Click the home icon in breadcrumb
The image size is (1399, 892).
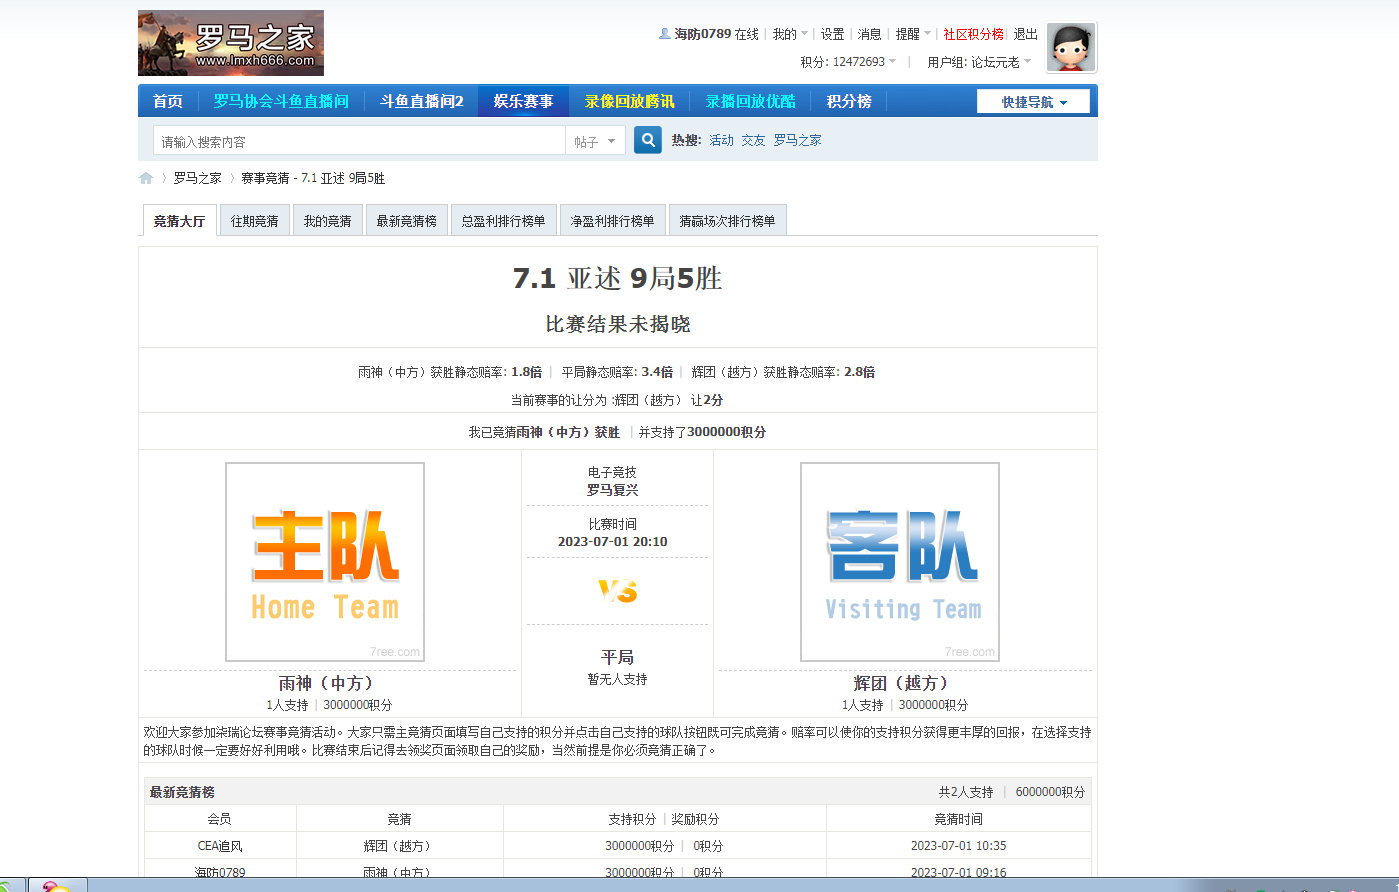[146, 178]
